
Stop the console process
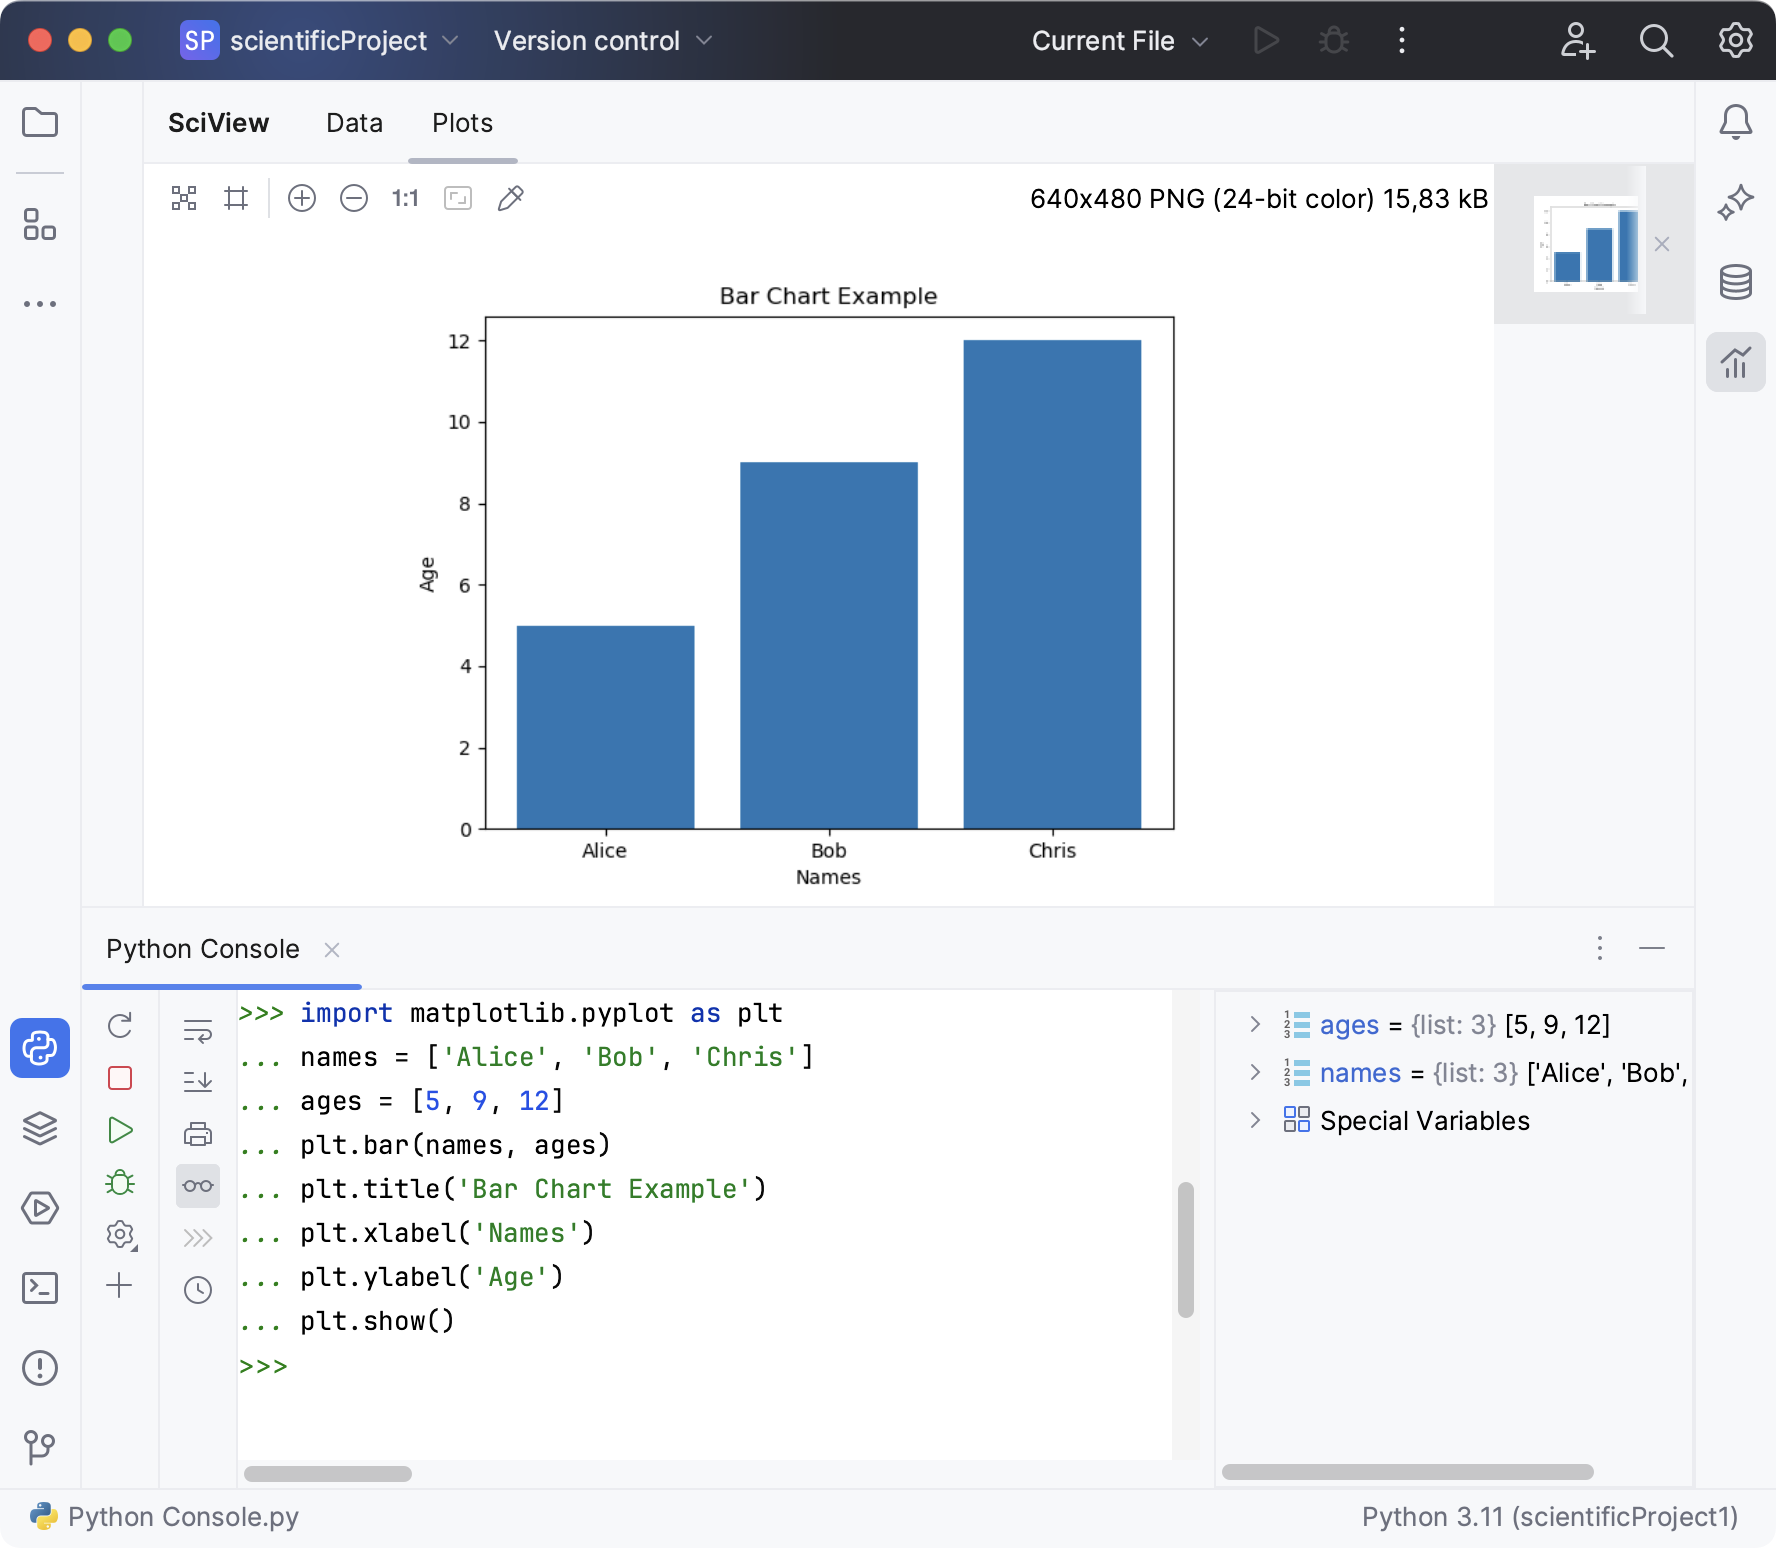pos(119,1078)
